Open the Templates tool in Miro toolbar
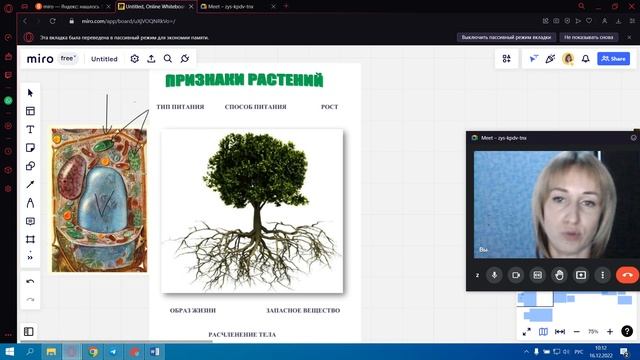Image resolution: width=640 pixels, height=360 pixels. coord(30,111)
